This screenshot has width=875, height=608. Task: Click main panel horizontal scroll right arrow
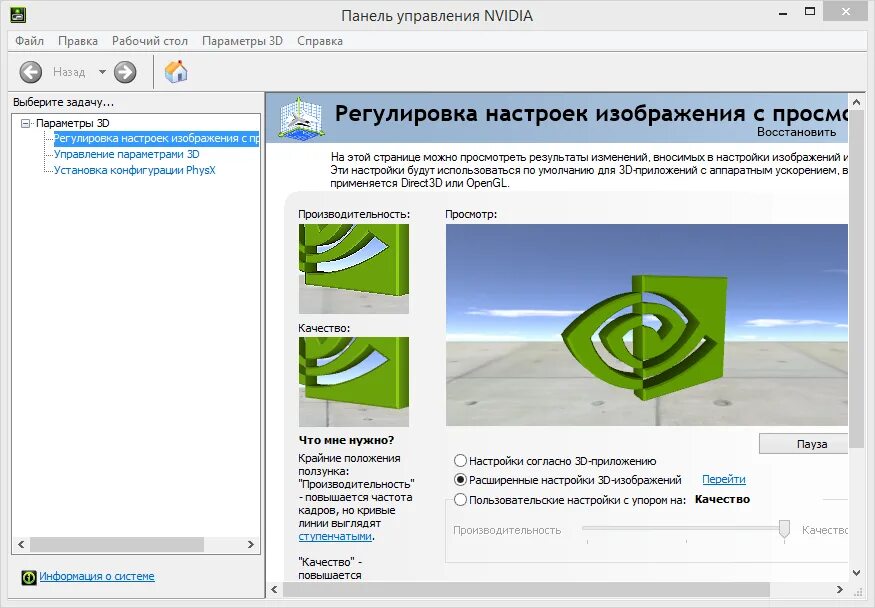point(840,590)
